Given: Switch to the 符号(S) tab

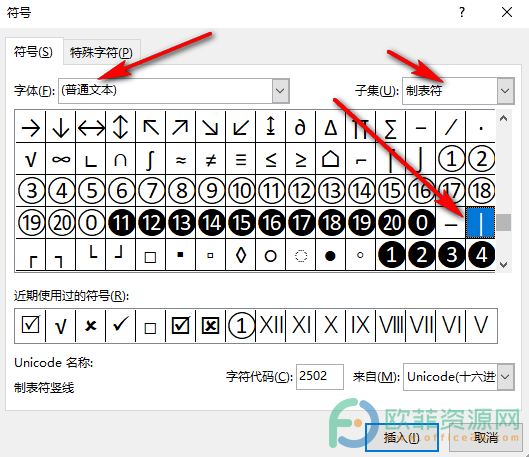Looking at the screenshot, I should [x=33, y=52].
